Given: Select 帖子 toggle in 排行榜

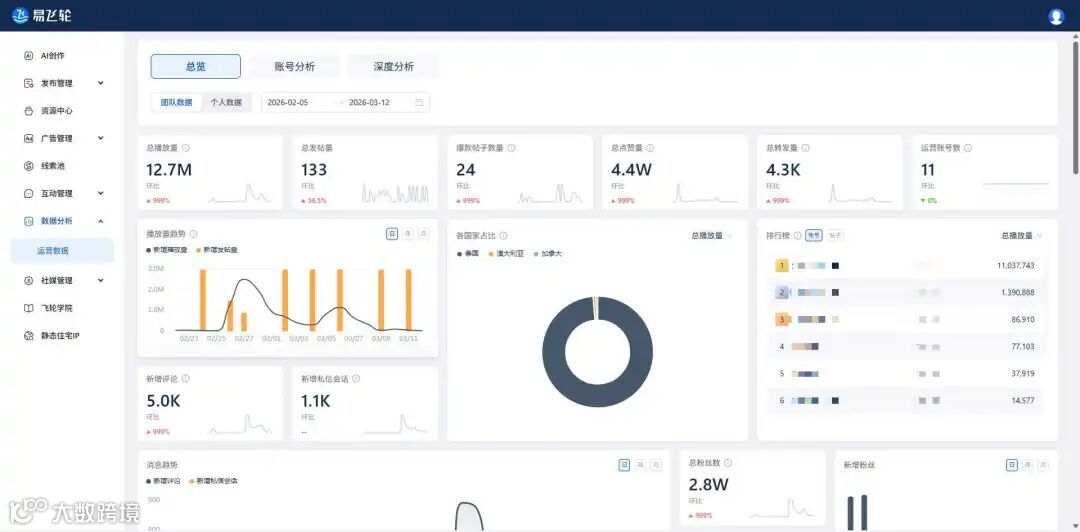Looking at the screenshot, I should pos(835,236).
